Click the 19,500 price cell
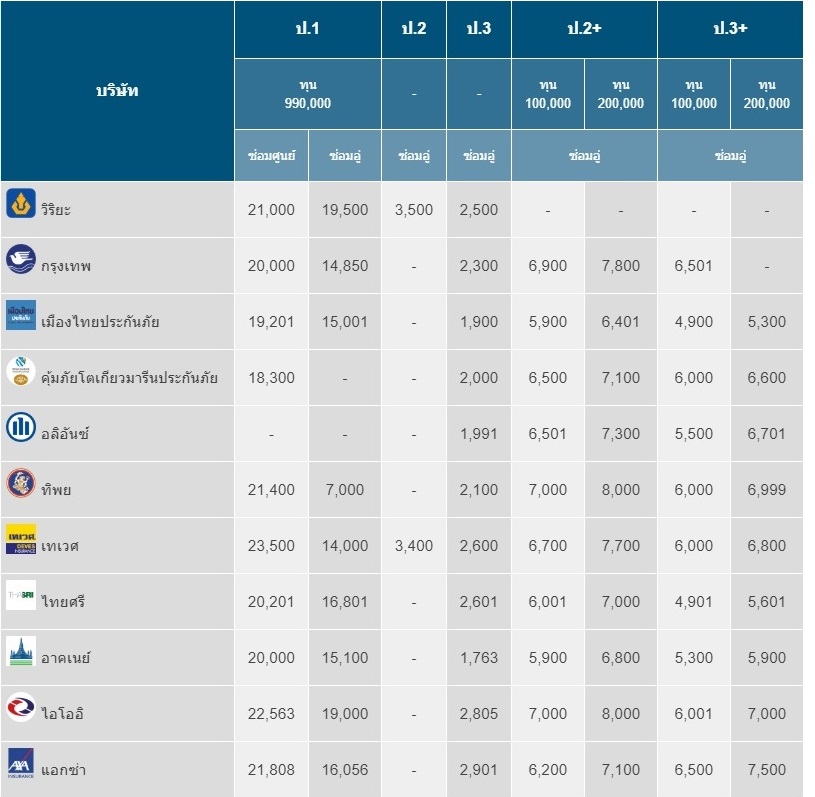815x797 pixels. pyautogui.click(x=345, y=210)
